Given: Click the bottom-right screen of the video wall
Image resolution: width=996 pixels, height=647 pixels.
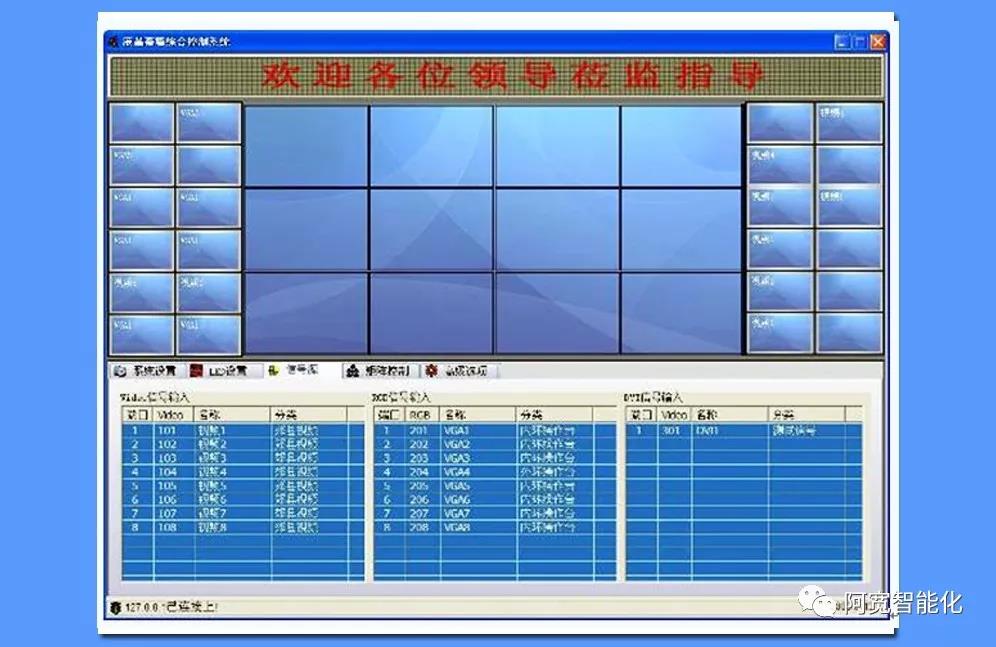Looking at the screenshot, I should (x=681, y=312).
